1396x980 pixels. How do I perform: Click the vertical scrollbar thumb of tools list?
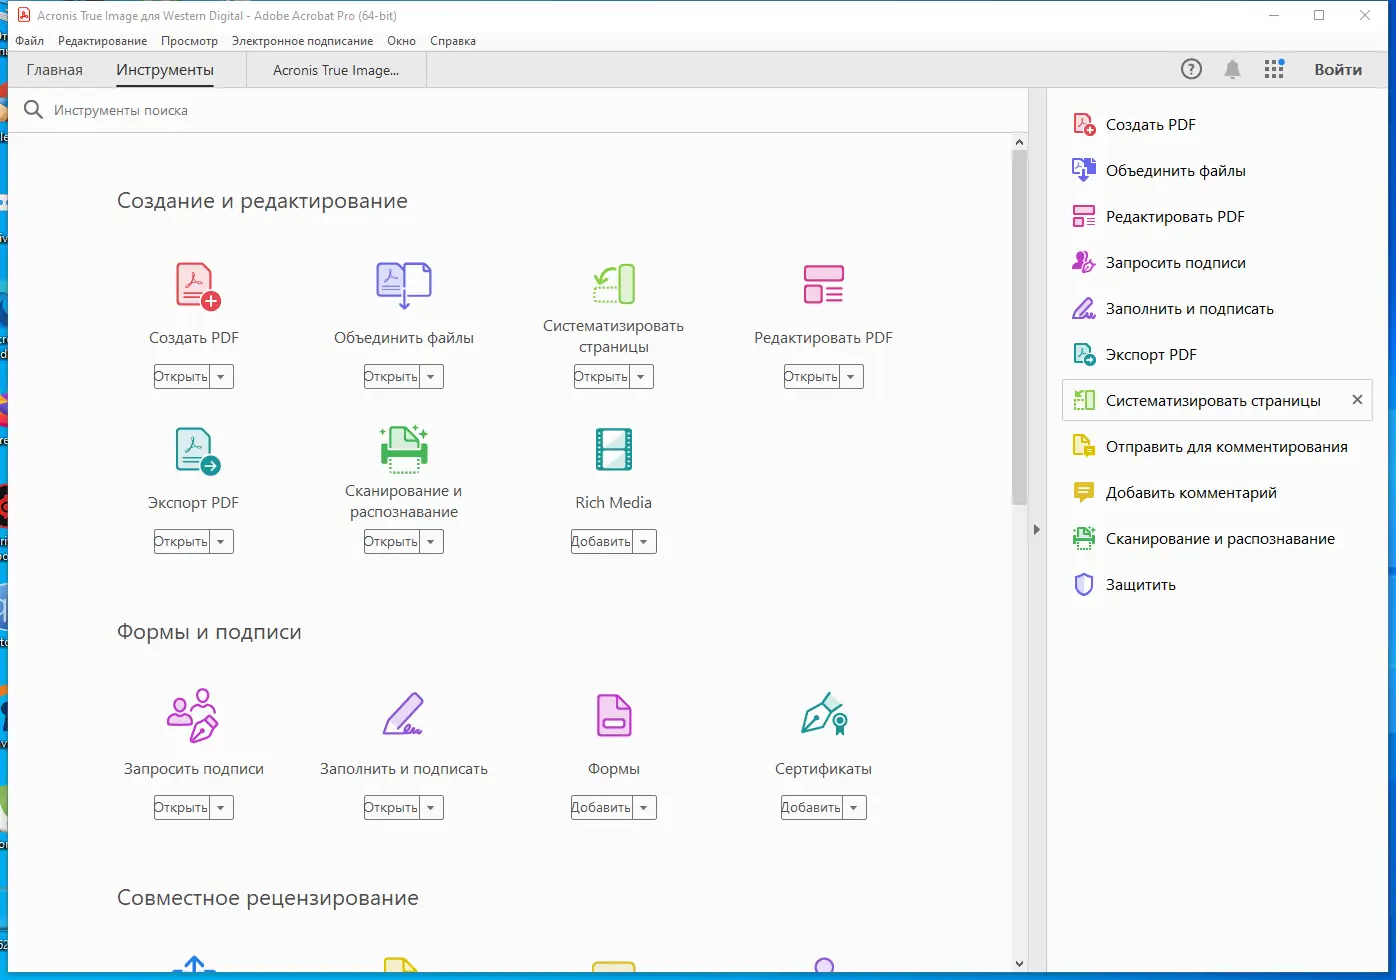coord(1019,328)
